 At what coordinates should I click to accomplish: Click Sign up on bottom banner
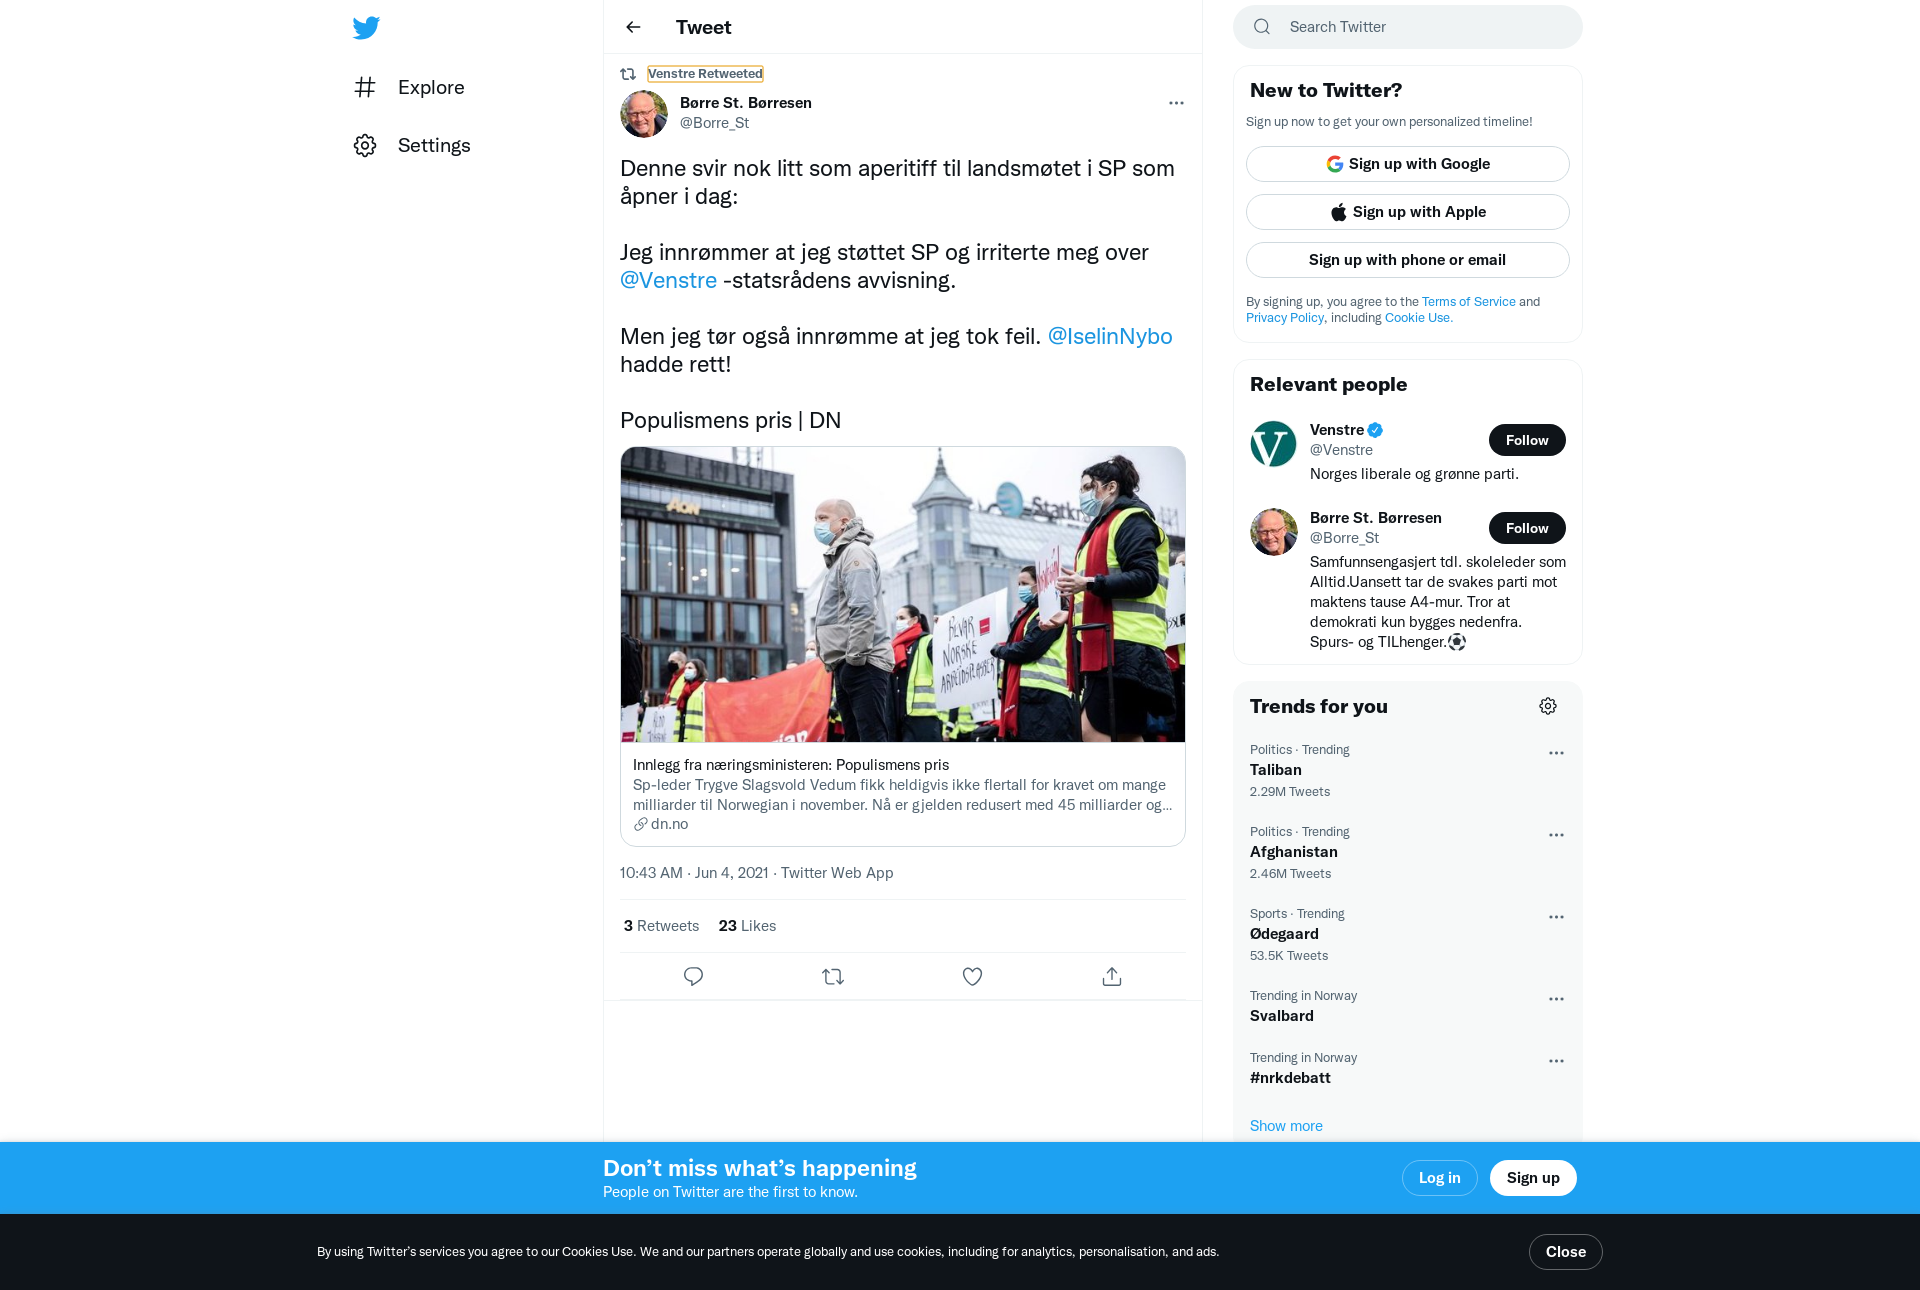pos(1533,1178)
